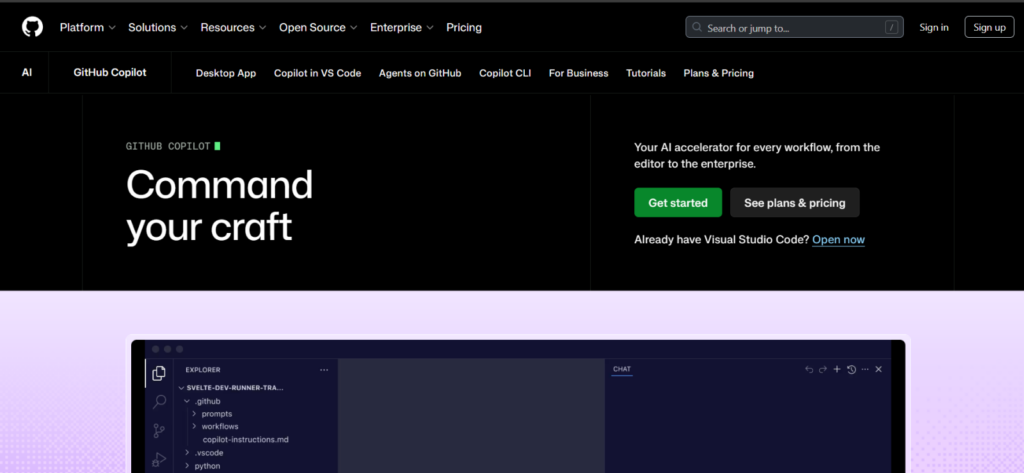Expand the Platform dropdown menu
The width and height of the screenshot is (1024, 473).
point(88,27)
